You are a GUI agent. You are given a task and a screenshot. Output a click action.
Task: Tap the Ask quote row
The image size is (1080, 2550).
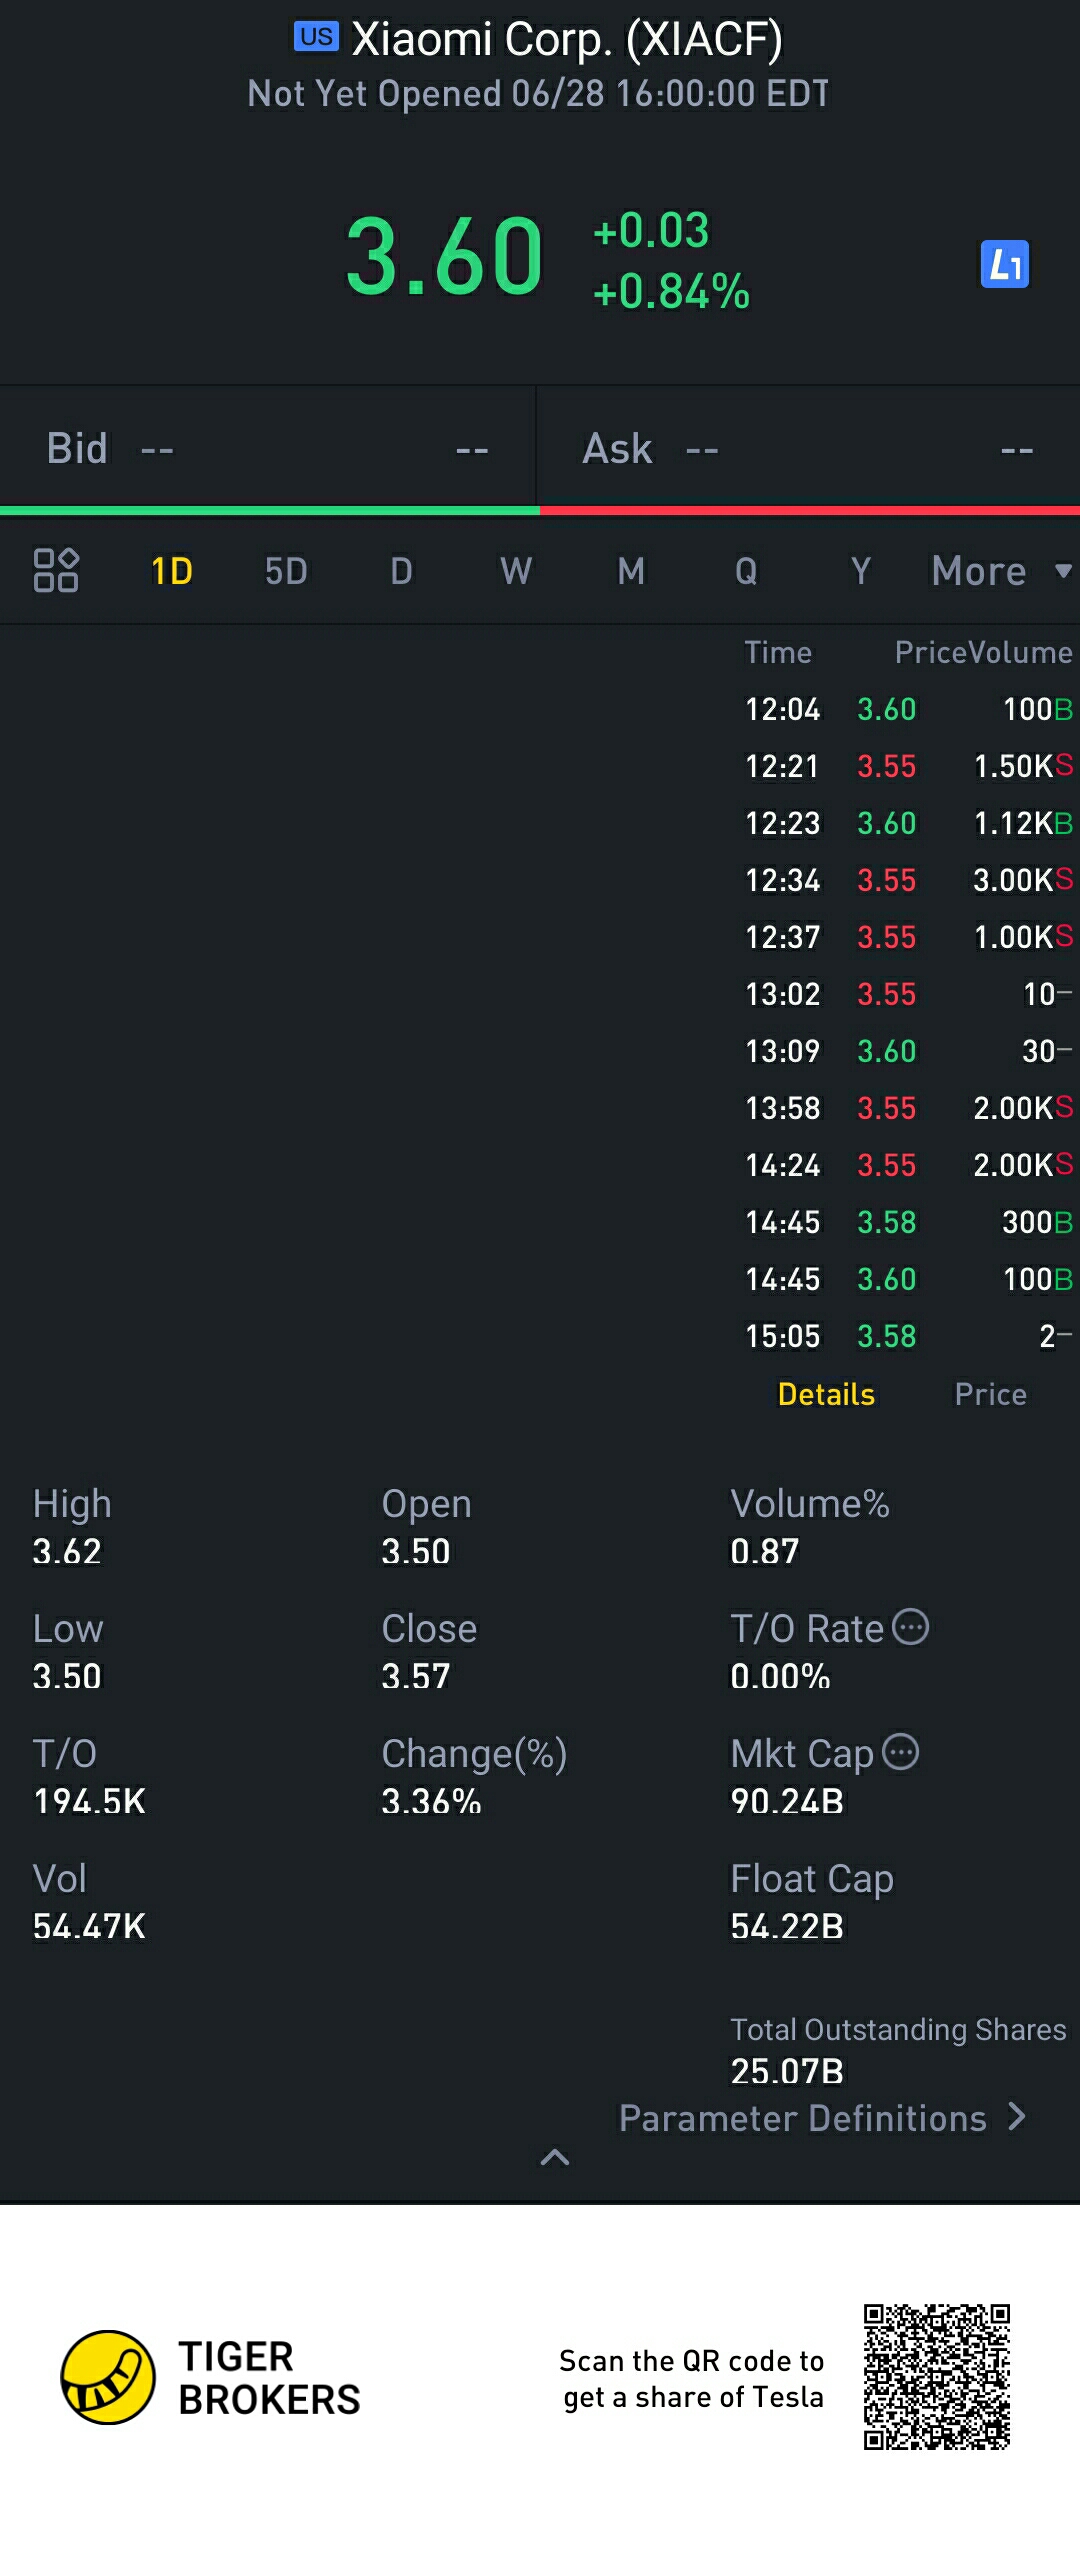808,449
